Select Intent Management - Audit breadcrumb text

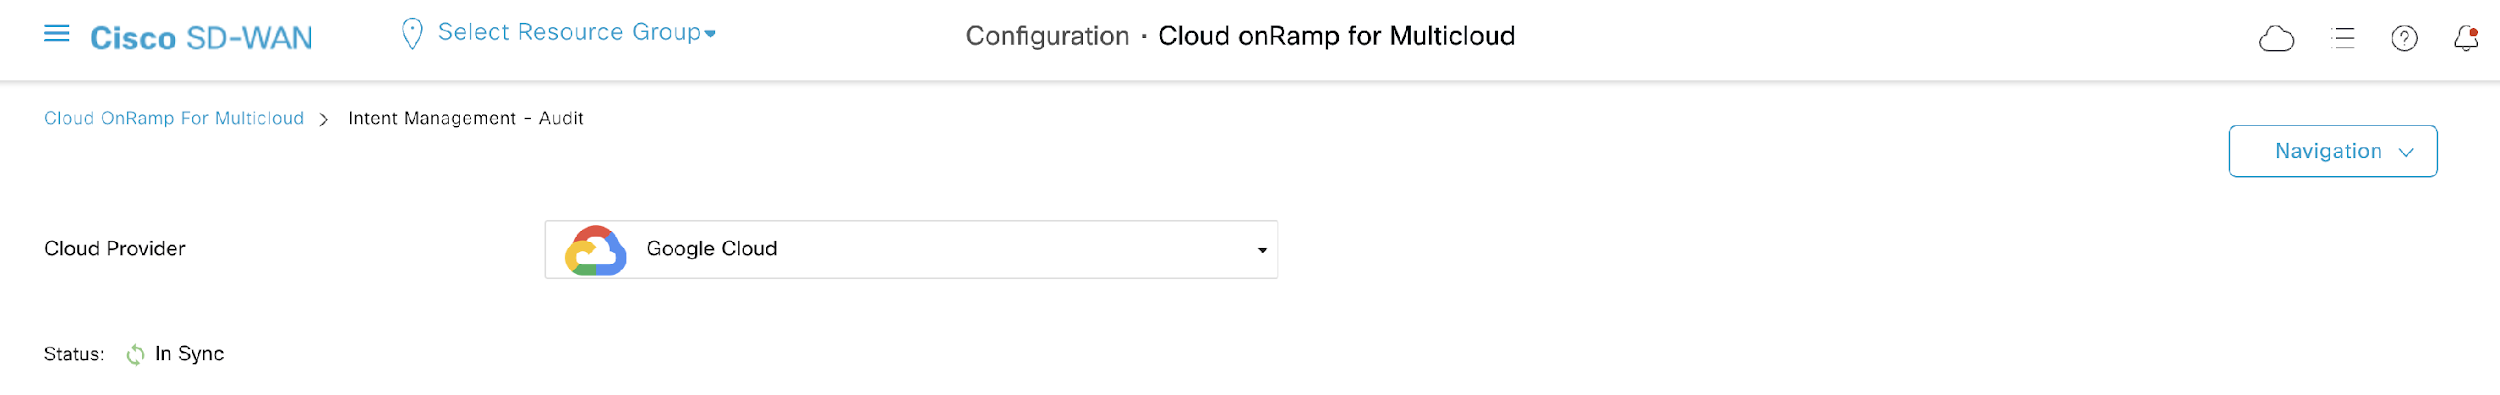click(465, 118)
